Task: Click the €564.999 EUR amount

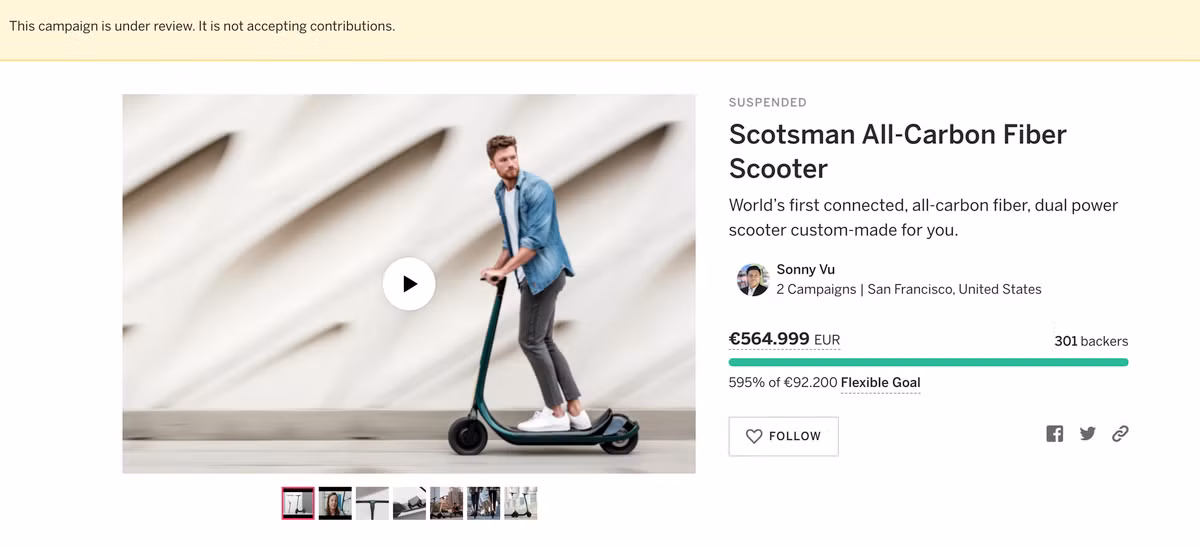Action: (x=784, y=339)
